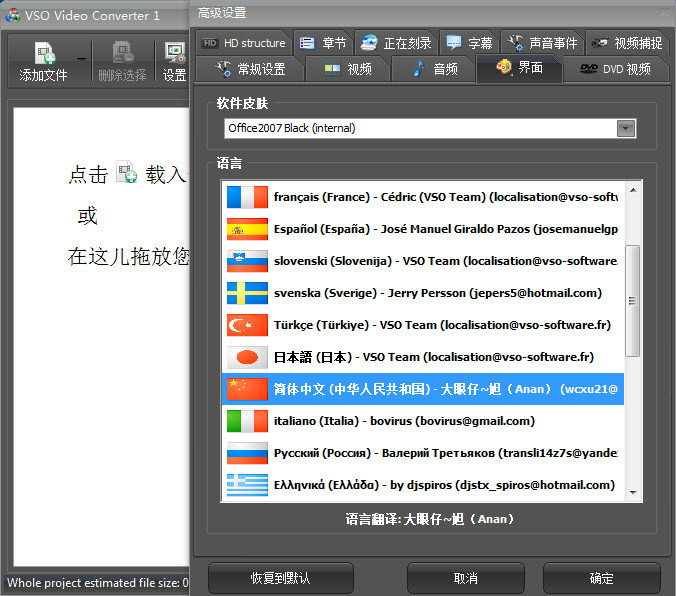This screenshot has width=676, height=596.
Task: Click the language list scroll-up arrow
Action: point(633,190)
